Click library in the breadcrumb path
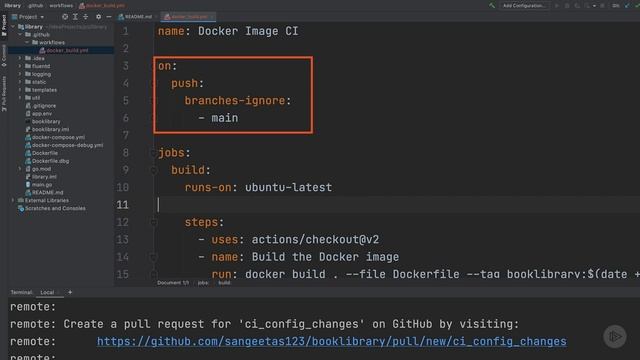This screenshot has width=640, height=360. pos(12,6)
